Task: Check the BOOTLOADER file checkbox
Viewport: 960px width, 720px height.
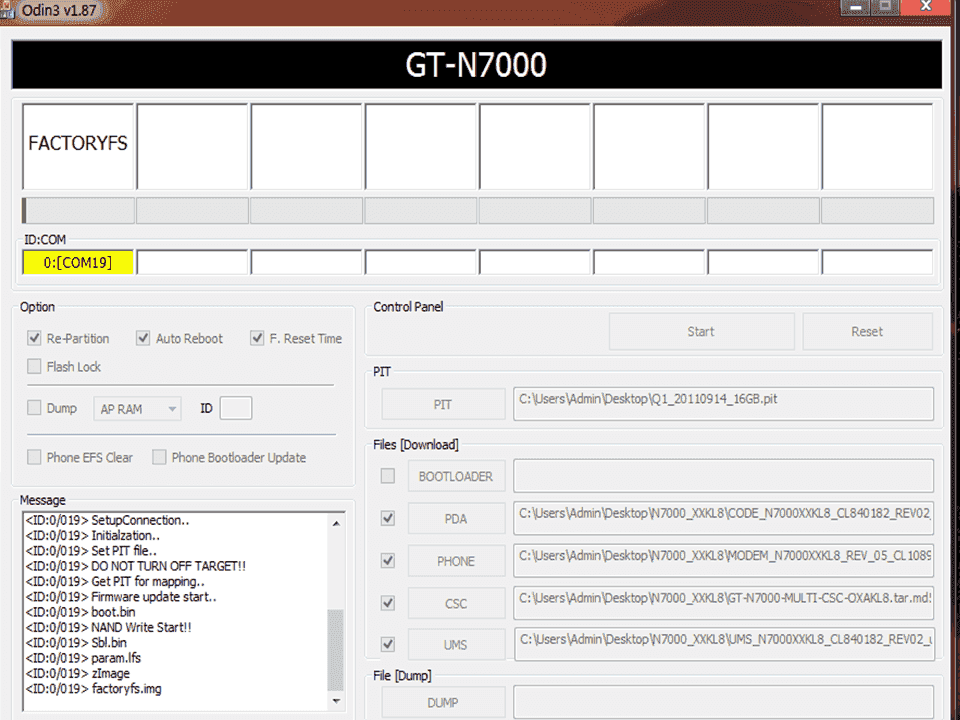Action: pos(388,476)
